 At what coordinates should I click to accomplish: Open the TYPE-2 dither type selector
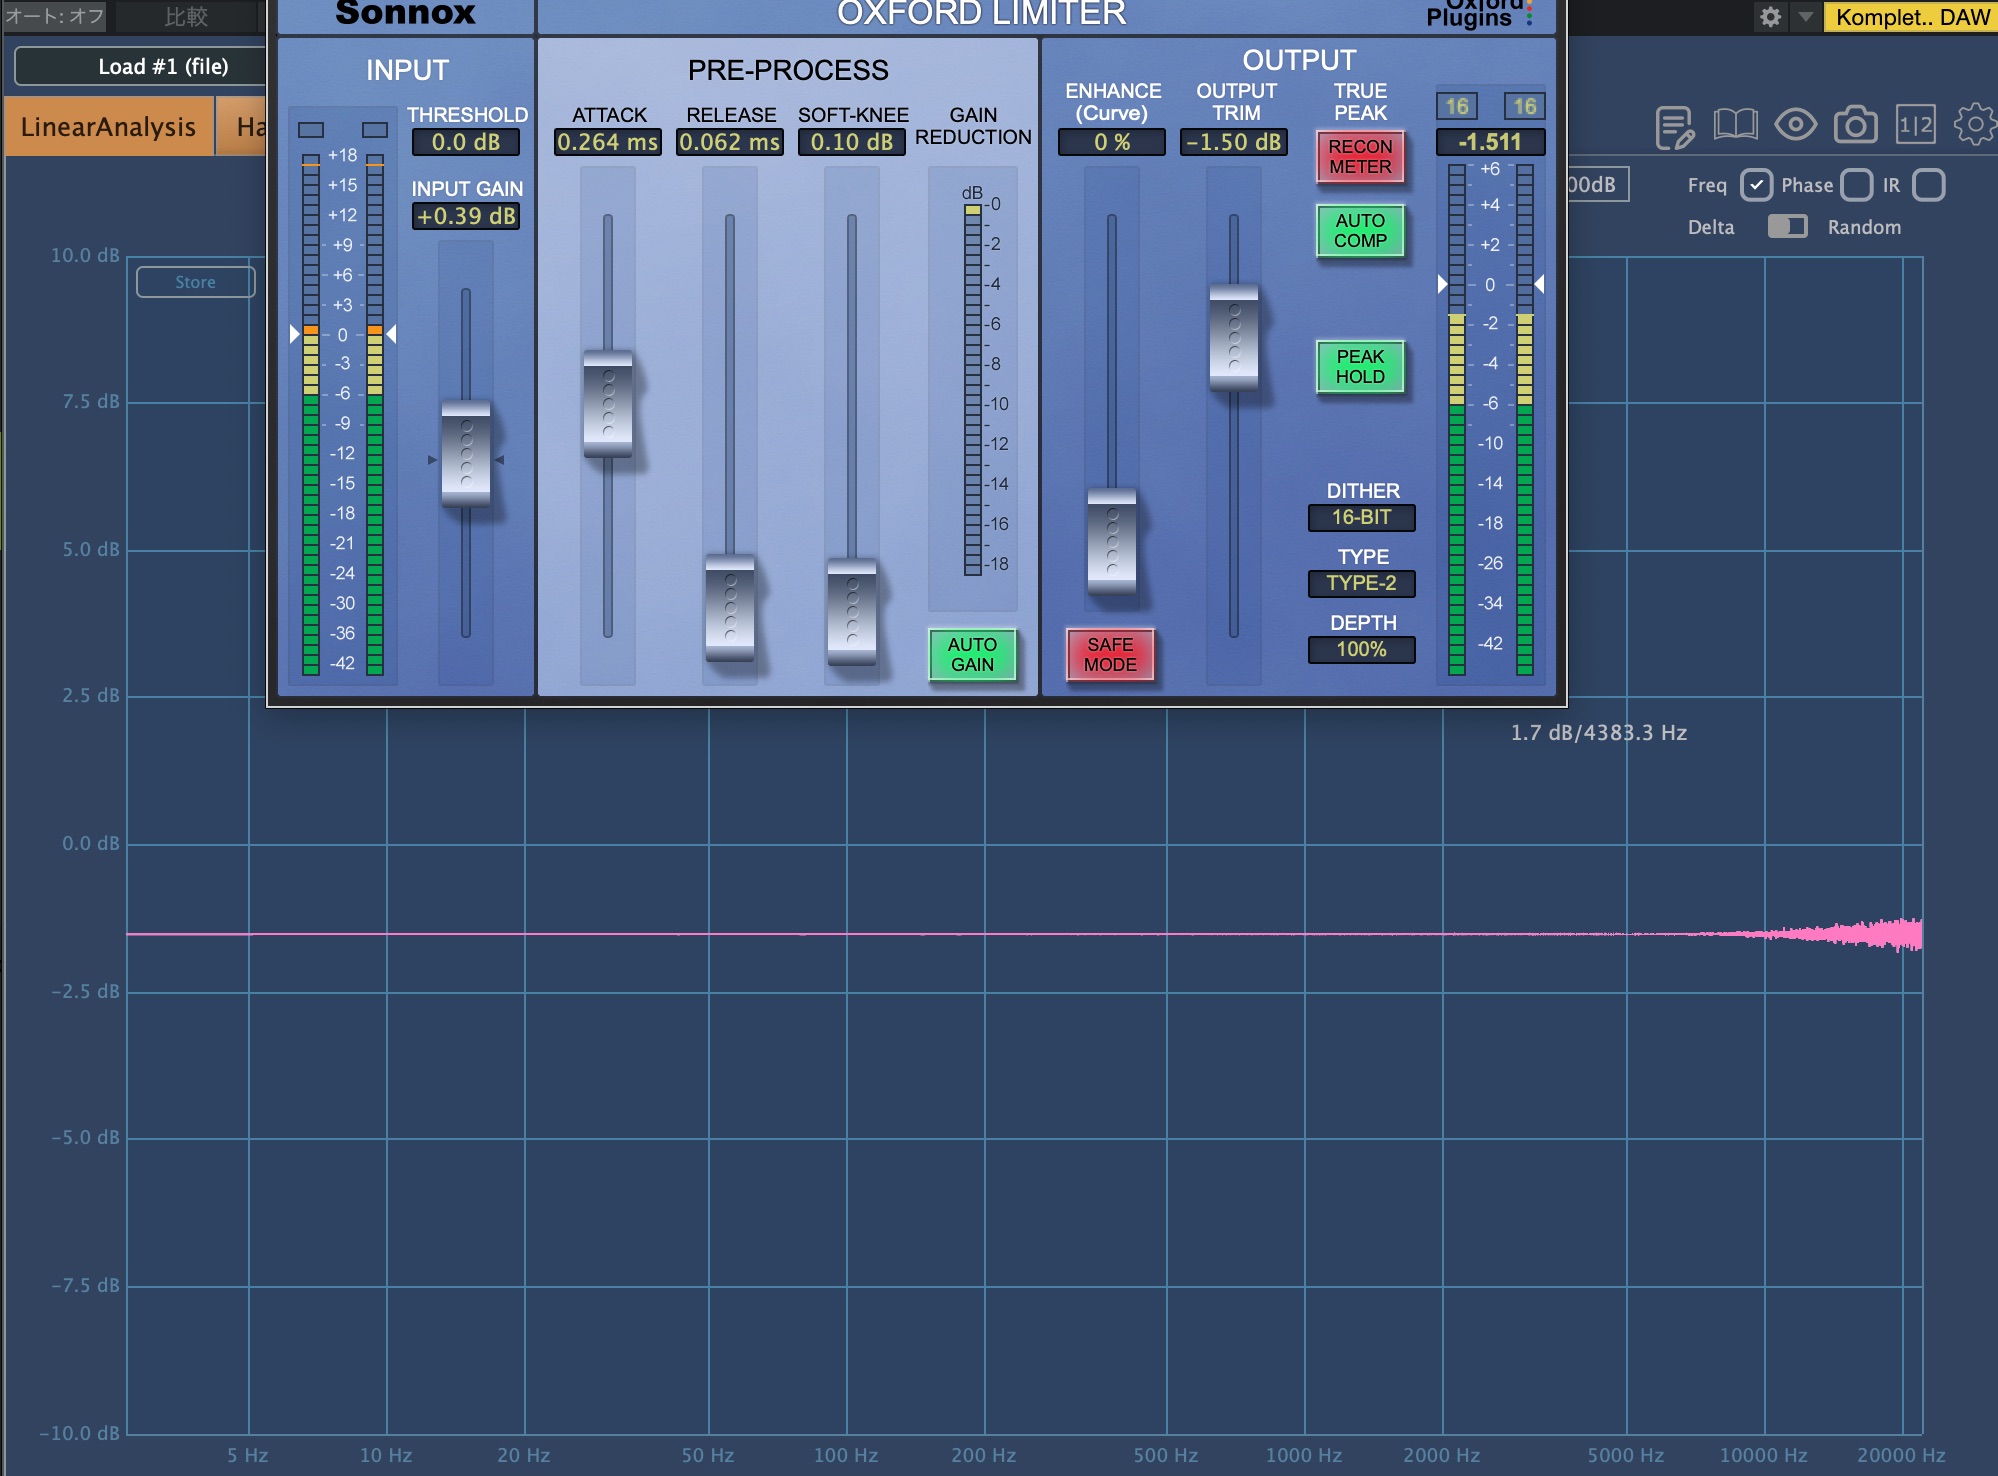click(x=1361, y=583)
